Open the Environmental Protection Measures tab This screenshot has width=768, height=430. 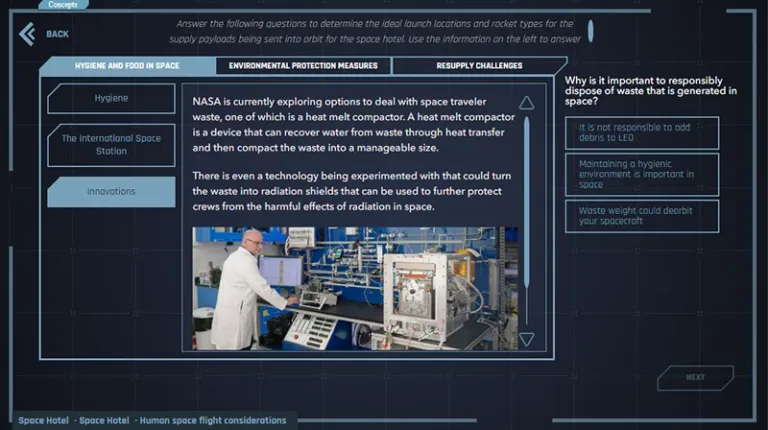303,66
